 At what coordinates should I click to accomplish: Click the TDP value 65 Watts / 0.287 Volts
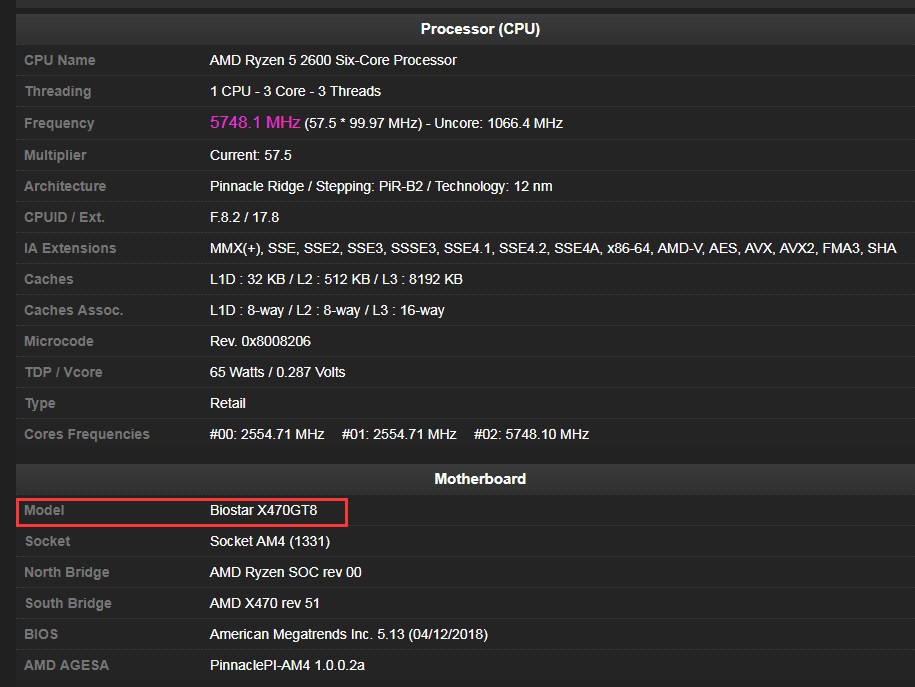[277, 372]
